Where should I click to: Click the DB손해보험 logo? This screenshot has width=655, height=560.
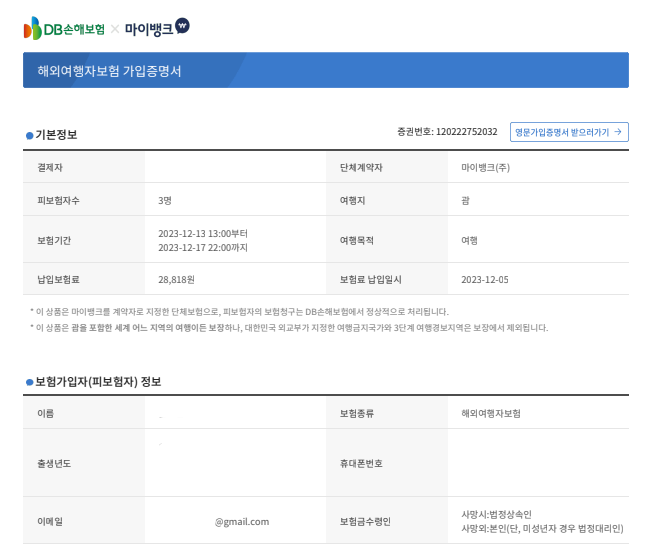(64, 28)
